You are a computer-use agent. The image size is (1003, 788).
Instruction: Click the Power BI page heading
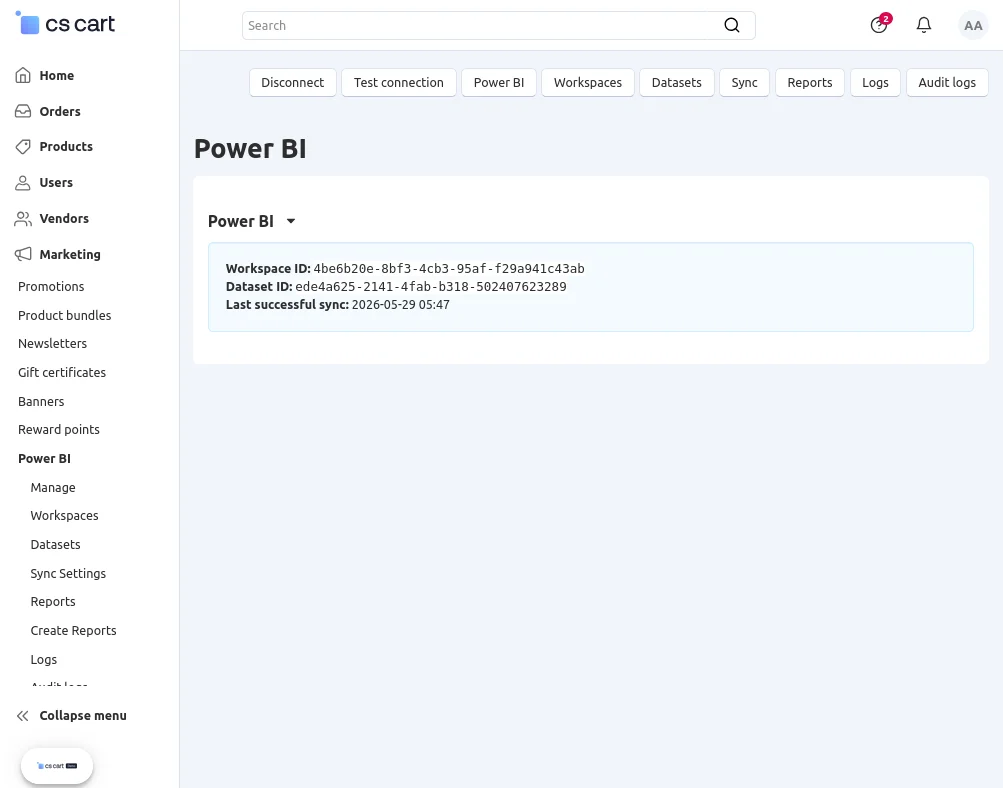click(250, 148)
